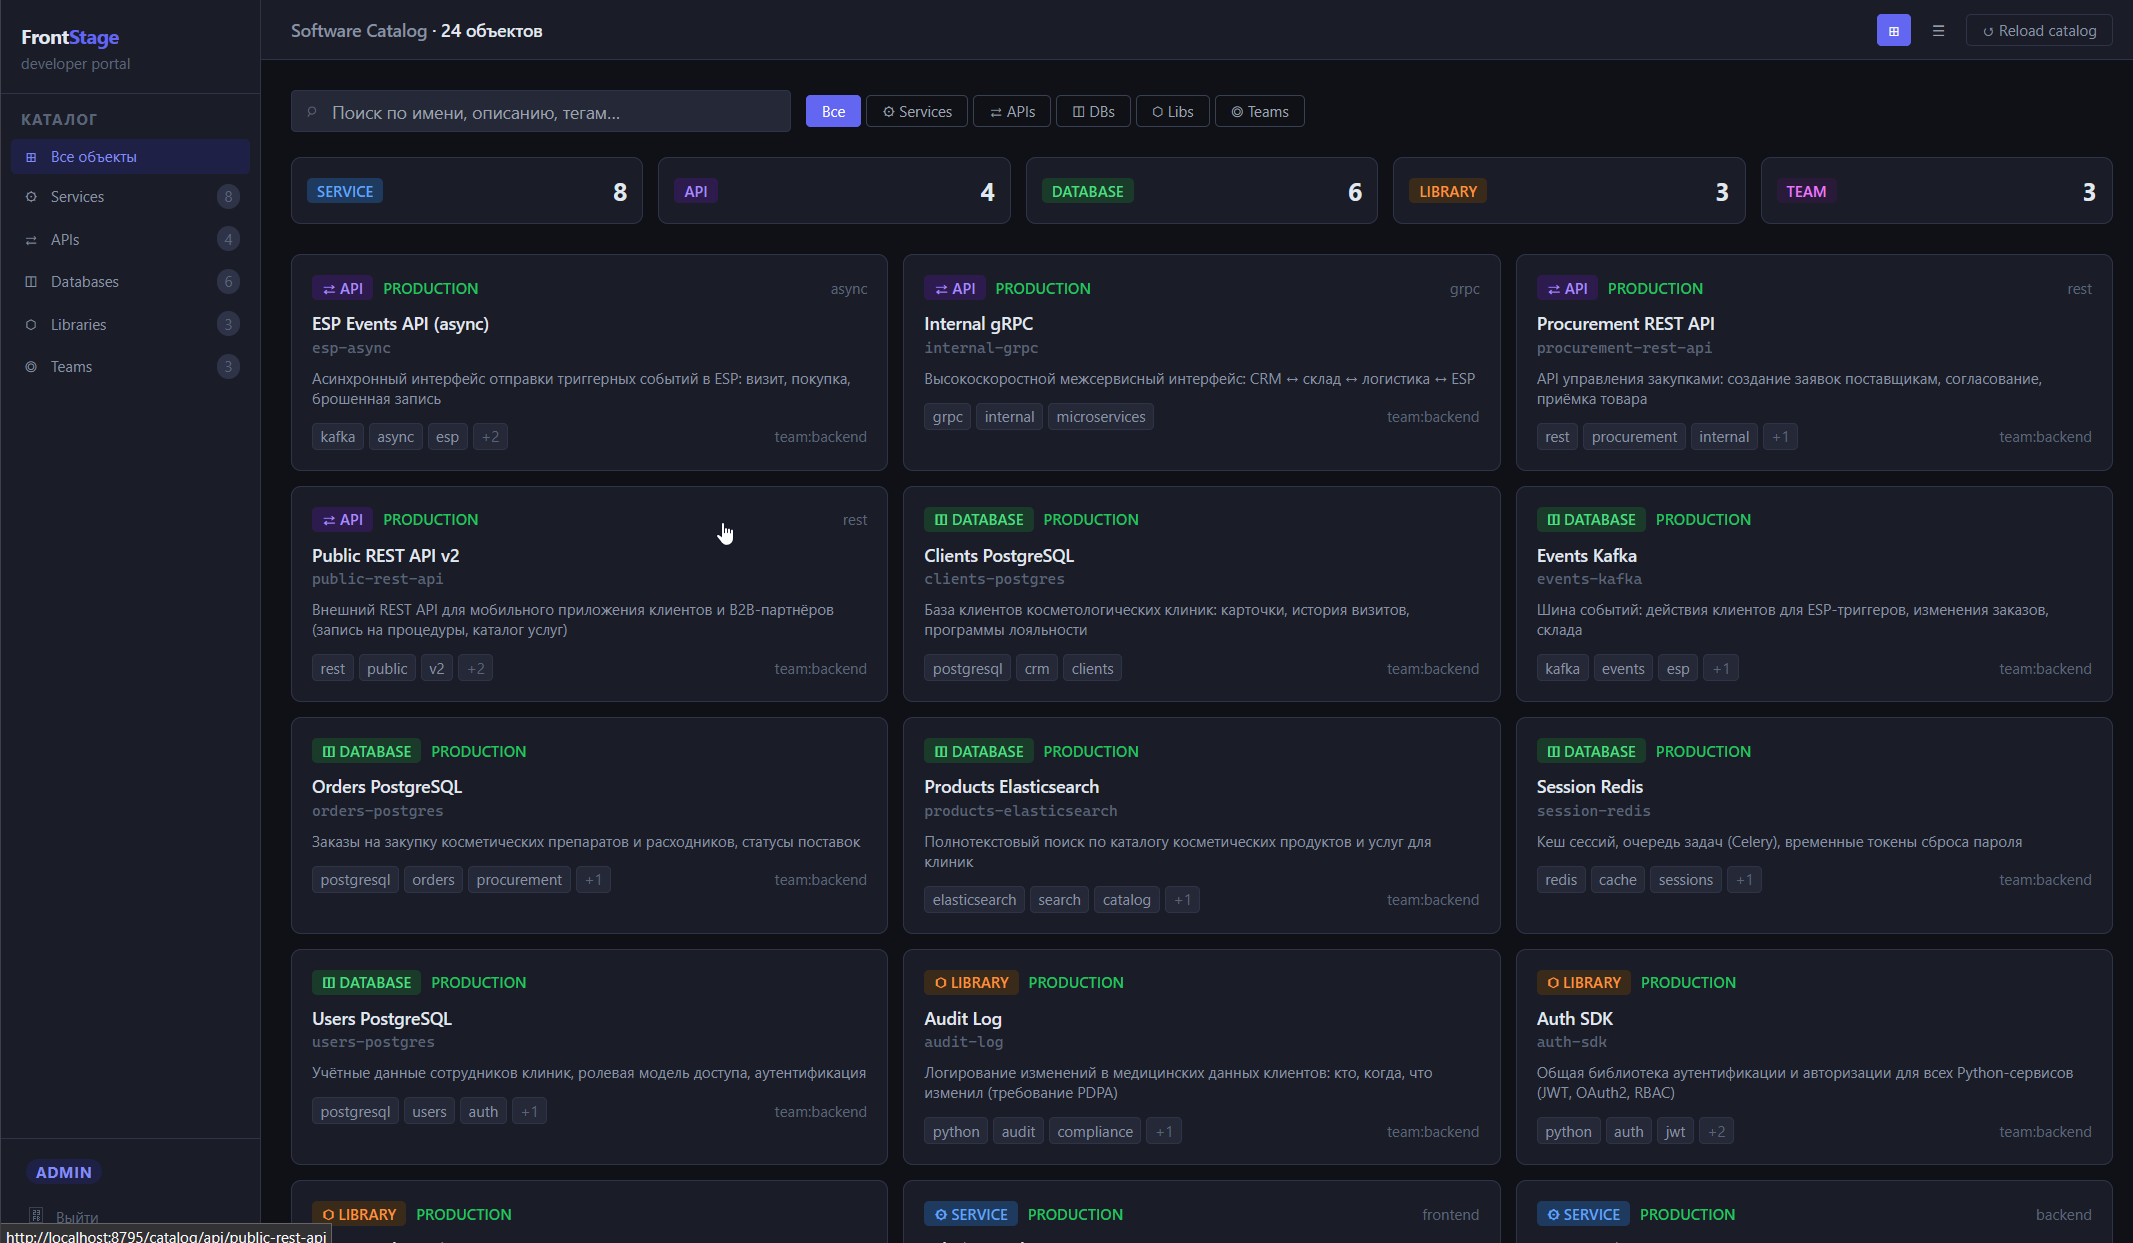Switch to grid view layout
This screenshot has width=2133, height=1243.
tap(1893, 31)
